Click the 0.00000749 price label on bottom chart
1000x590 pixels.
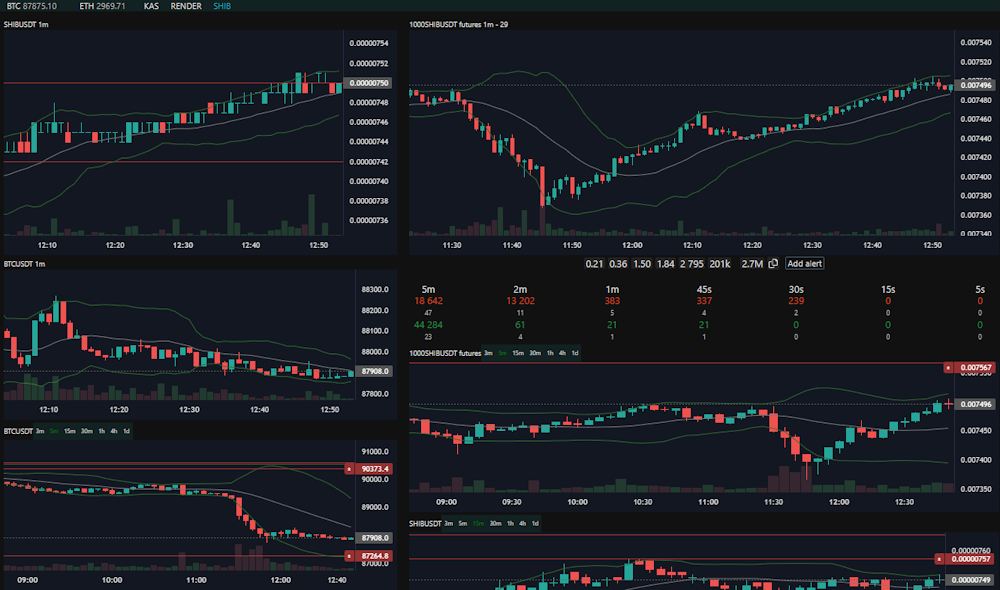point(971,580)
